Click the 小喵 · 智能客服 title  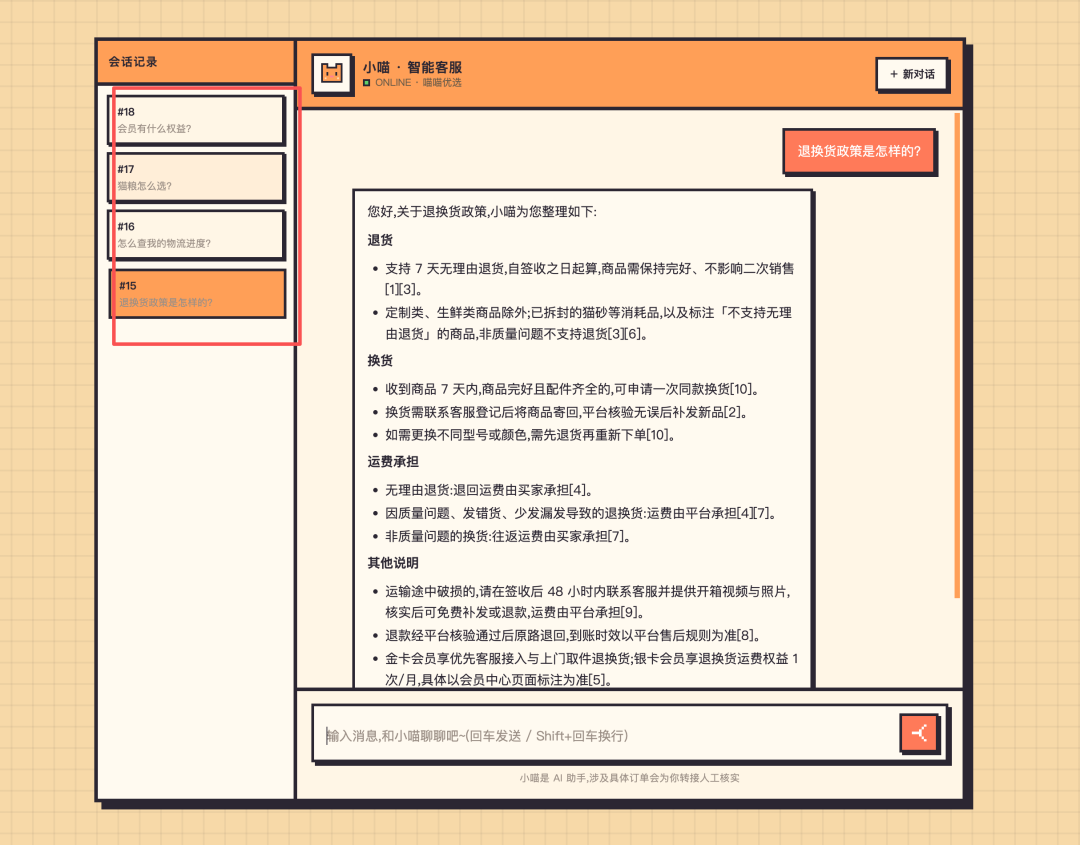pyautogui.click(x=412, y=67)
